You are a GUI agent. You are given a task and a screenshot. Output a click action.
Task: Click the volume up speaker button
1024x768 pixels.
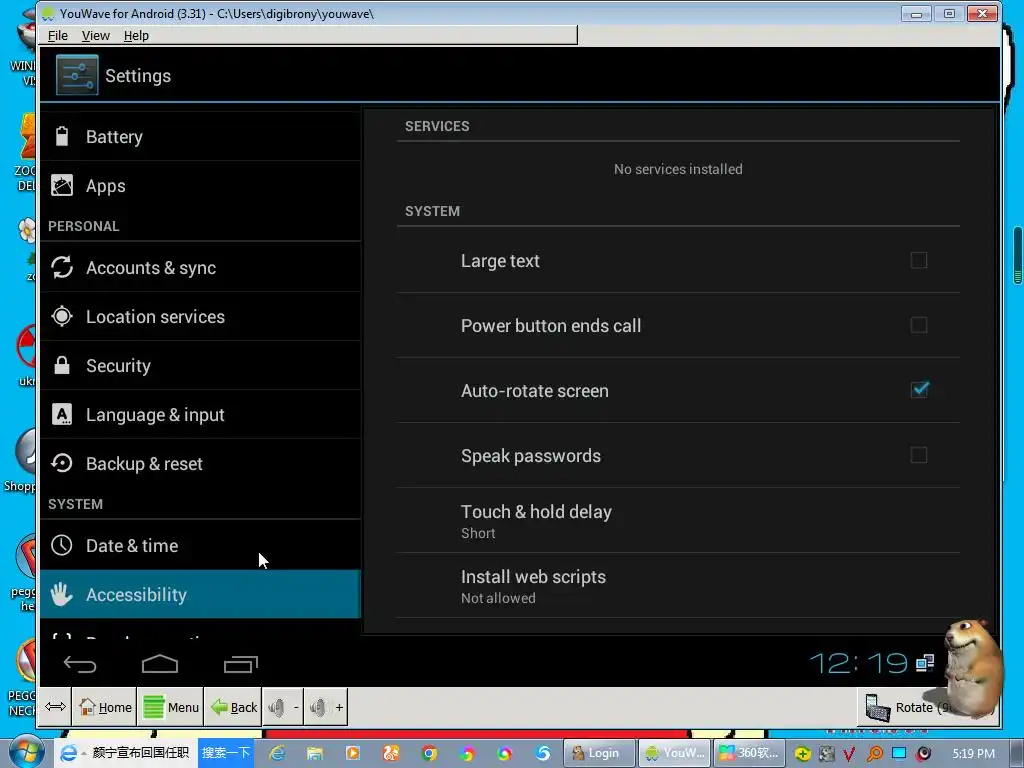(325, 707)
